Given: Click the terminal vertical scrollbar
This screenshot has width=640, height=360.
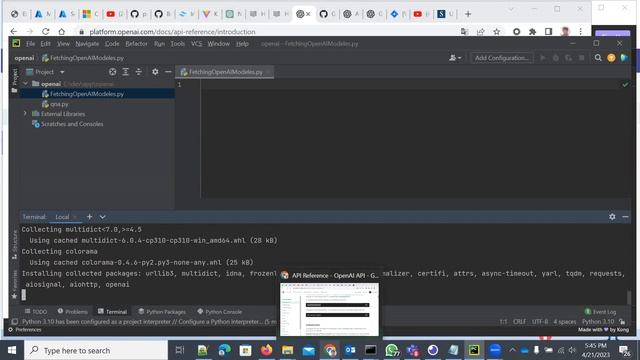Looking at the screenshot, I should tap(629, 297).
